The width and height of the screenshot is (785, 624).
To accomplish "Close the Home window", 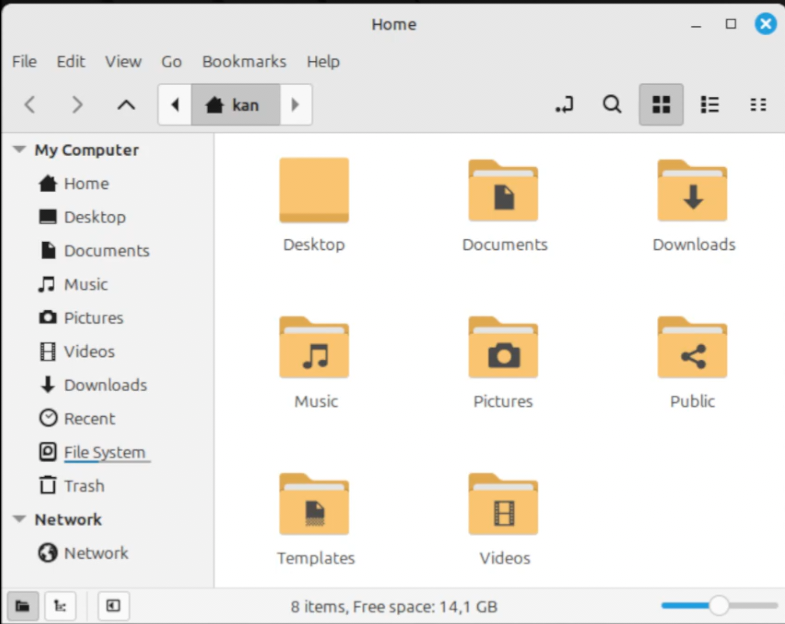I will pos(765,24).
